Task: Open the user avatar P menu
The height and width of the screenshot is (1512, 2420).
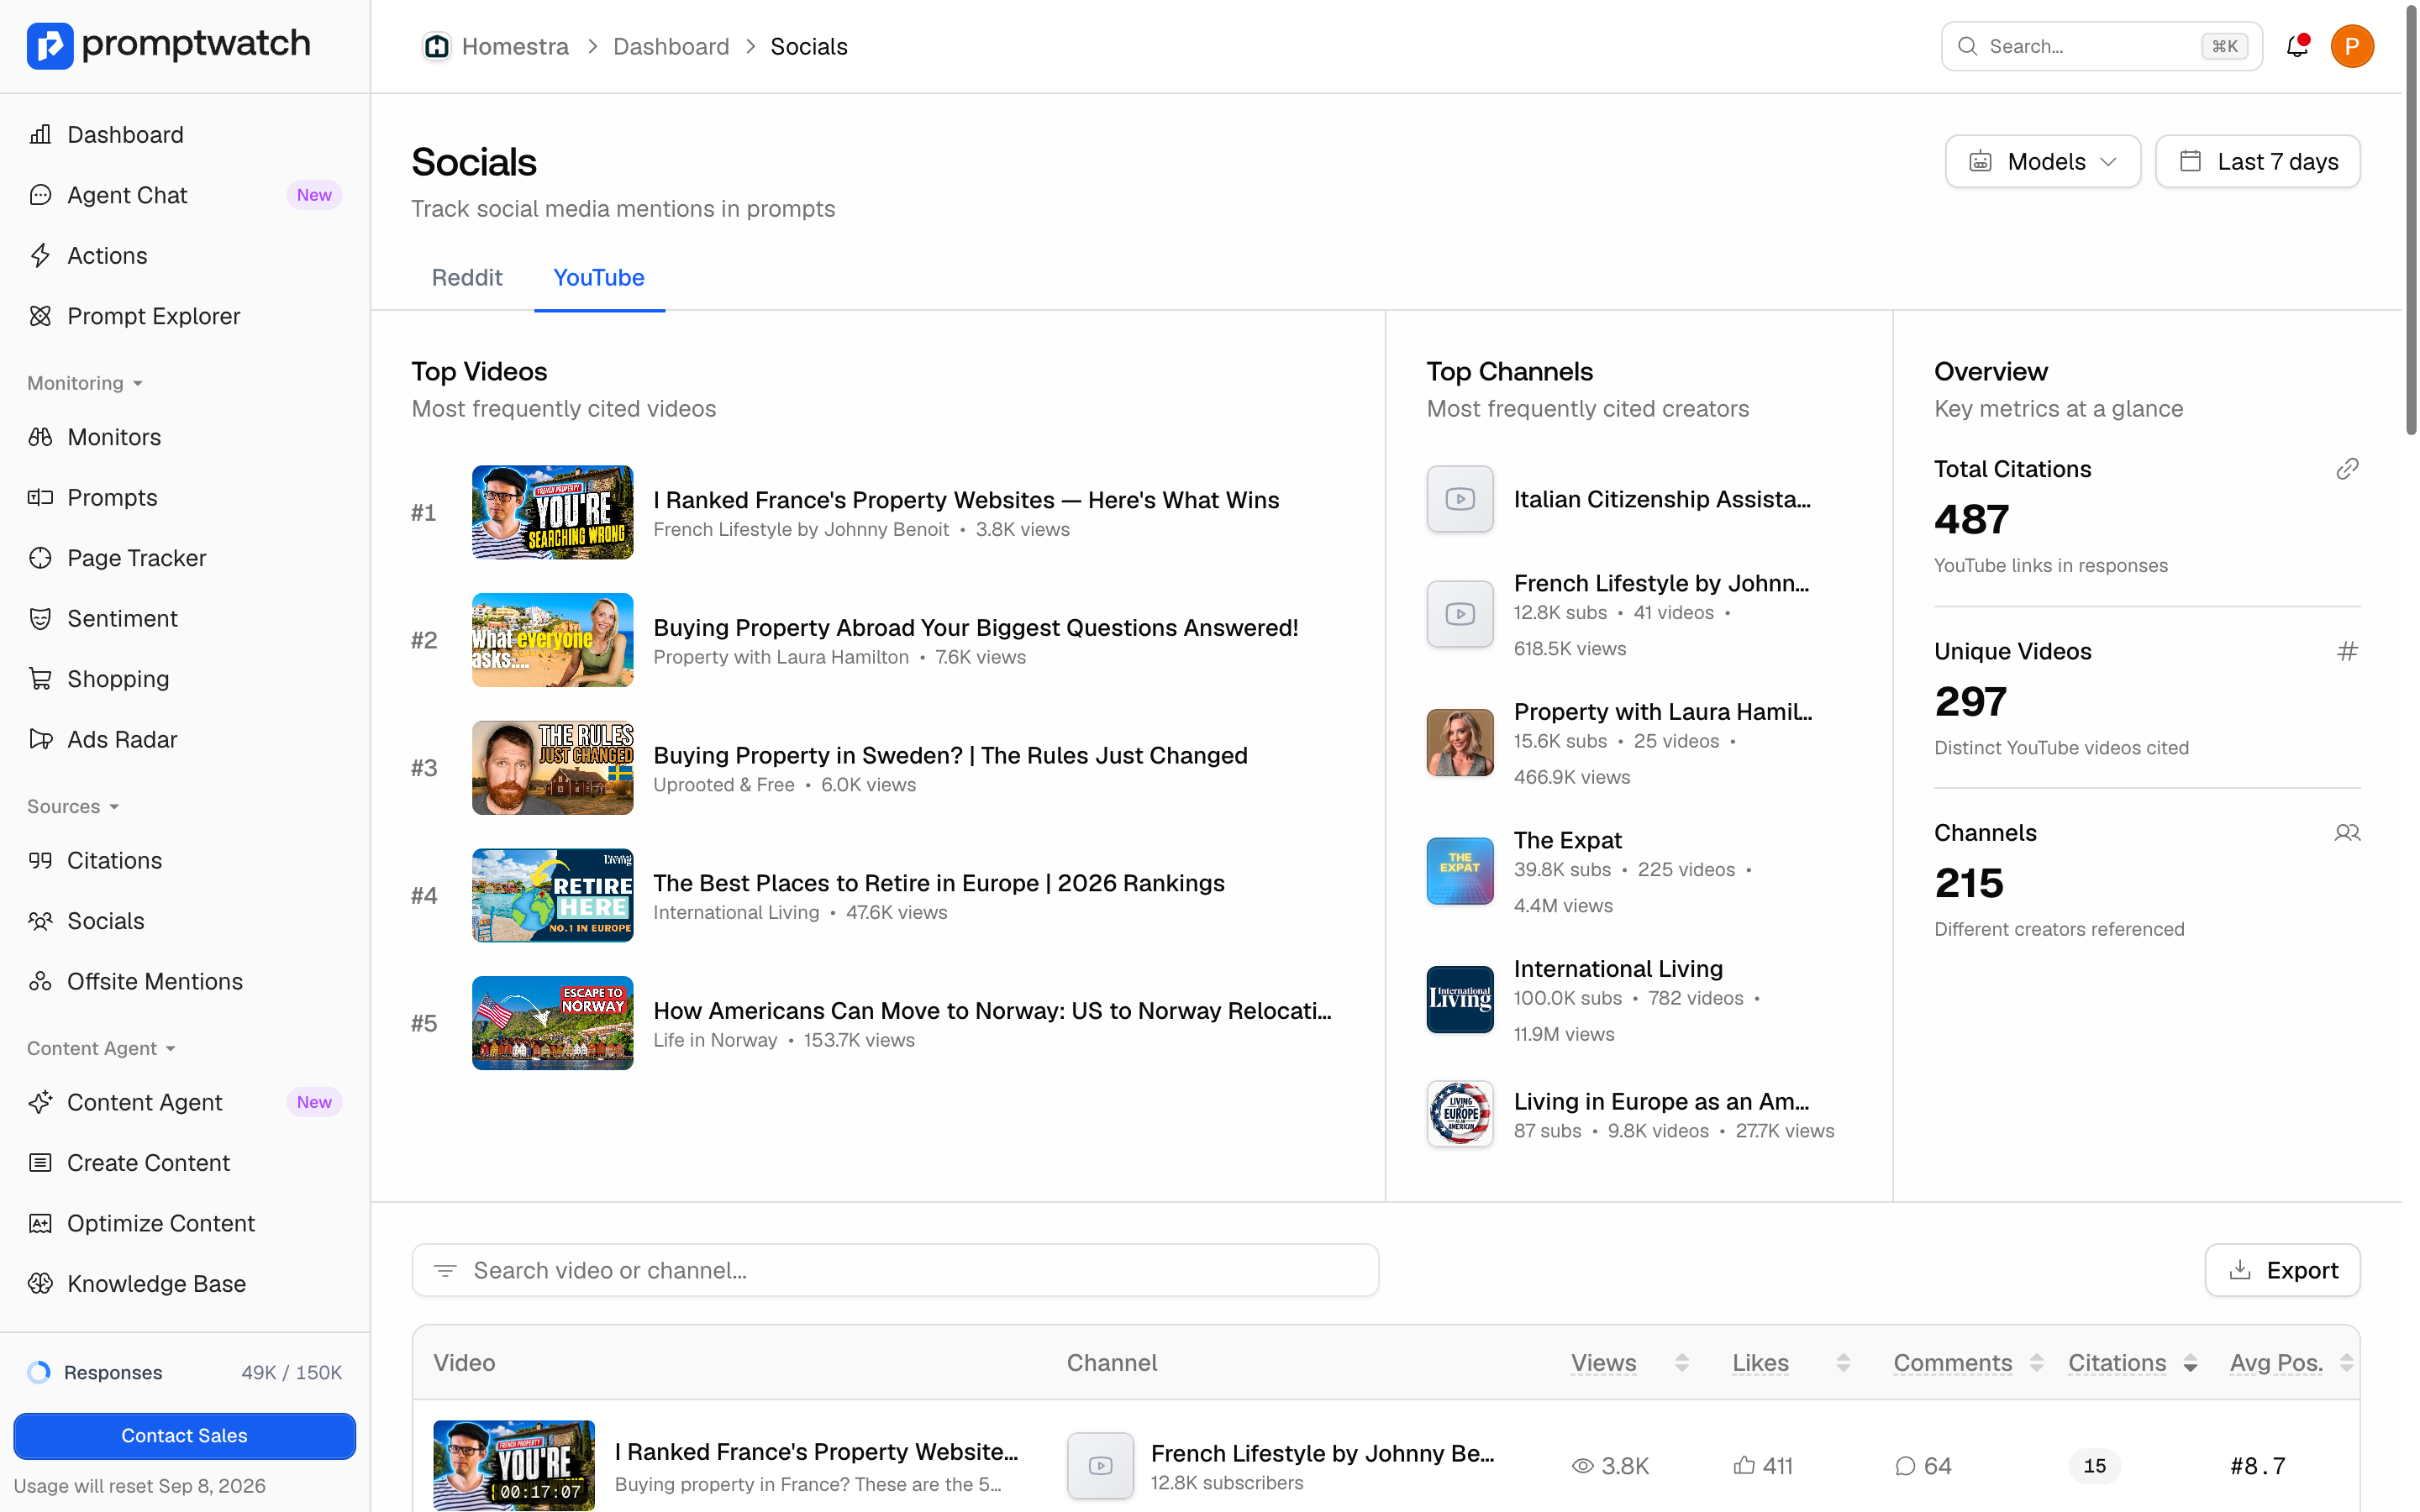Action: coord(2352,46)
